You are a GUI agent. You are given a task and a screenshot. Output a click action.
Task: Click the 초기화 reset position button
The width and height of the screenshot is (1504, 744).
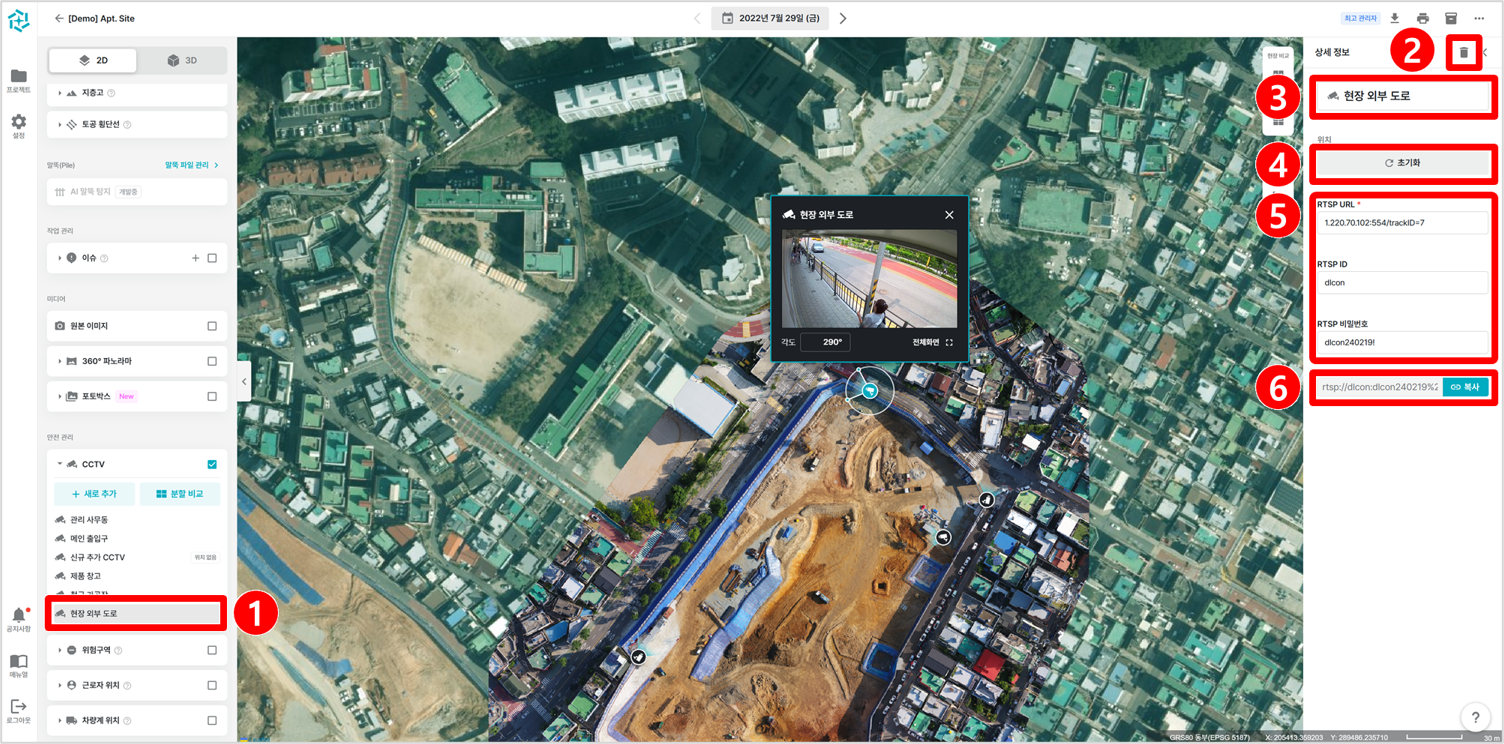tap(1402, 163)
